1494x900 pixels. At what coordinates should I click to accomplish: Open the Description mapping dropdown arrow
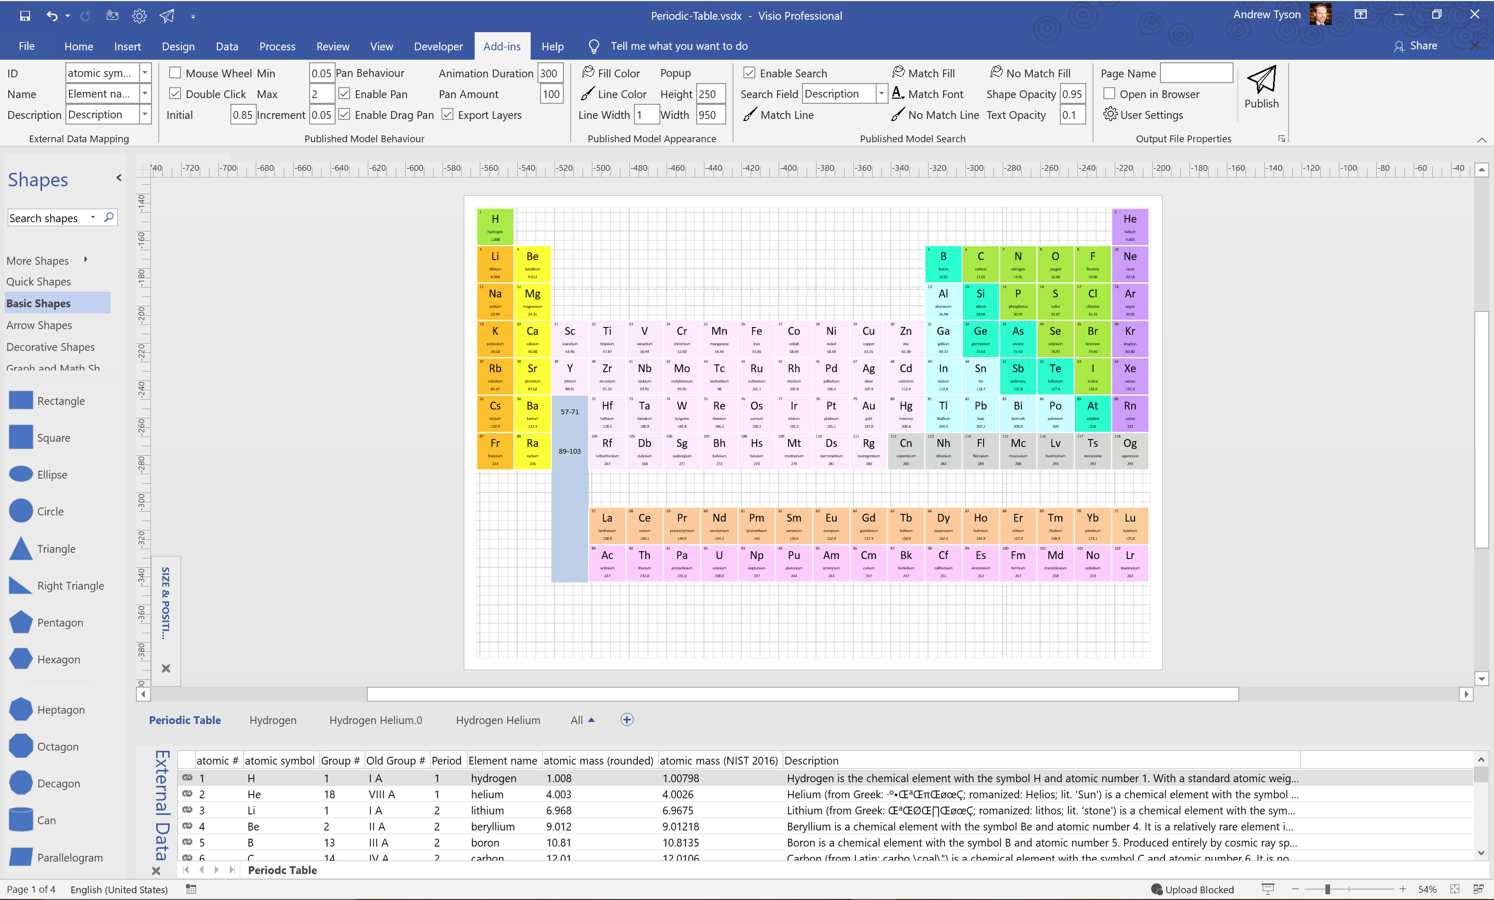tap(145, 115)
